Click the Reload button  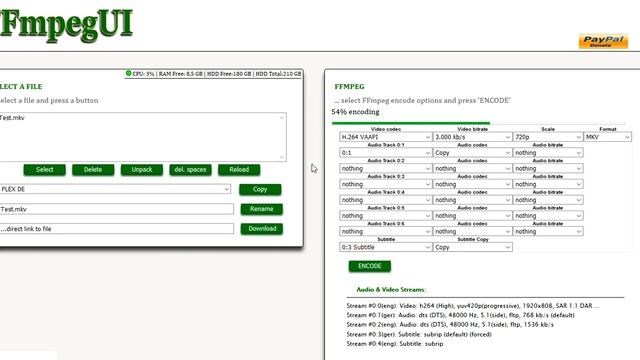point(239,169)
